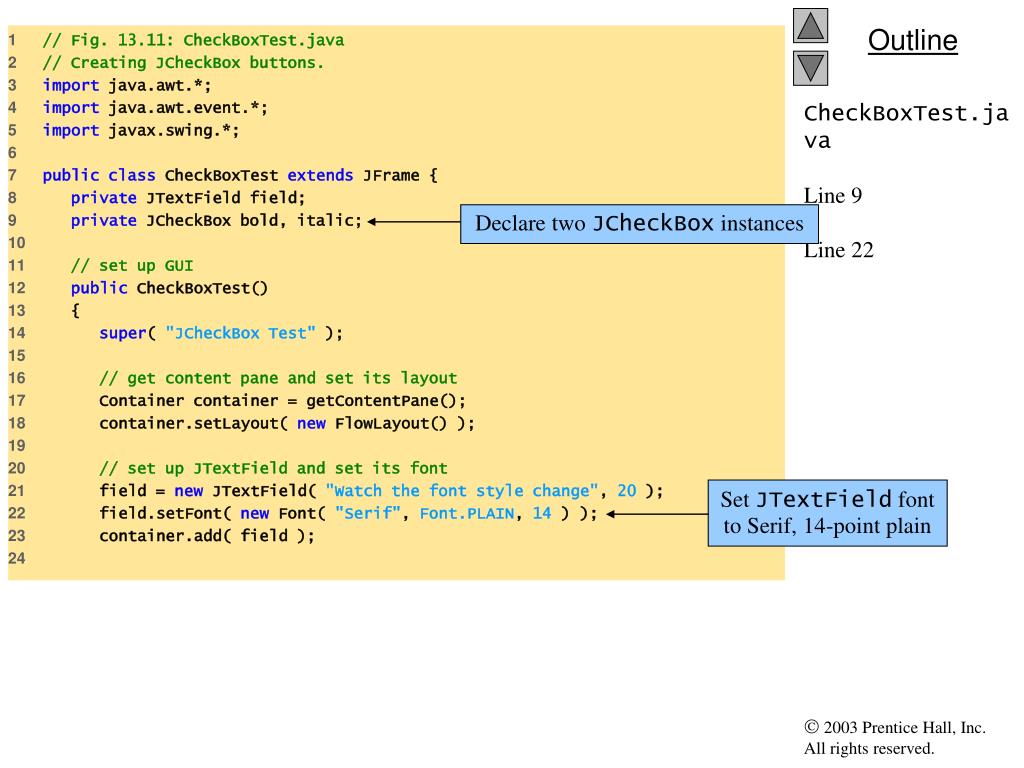Click the Fig. 13.11 comment on line 1
This screenshot has width=1024, height=768.
[x=193, y=40]
